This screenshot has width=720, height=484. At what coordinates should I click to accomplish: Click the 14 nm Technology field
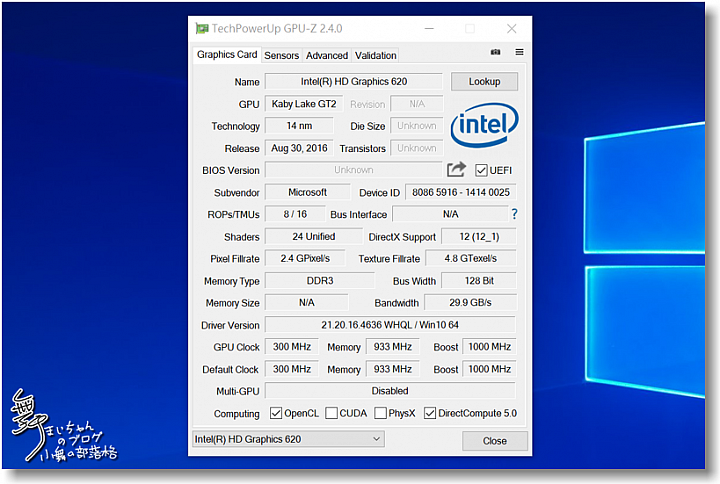tap(299, 126)
